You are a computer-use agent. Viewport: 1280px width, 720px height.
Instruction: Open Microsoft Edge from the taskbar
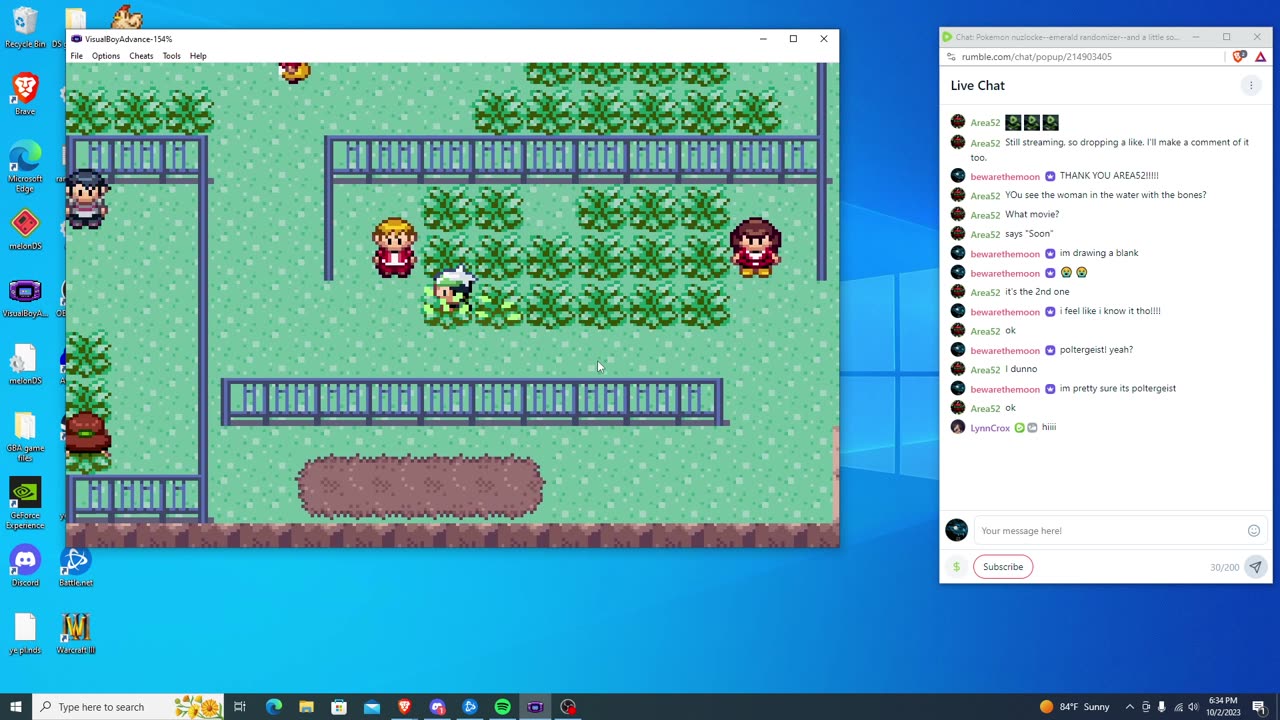[273, 707]
